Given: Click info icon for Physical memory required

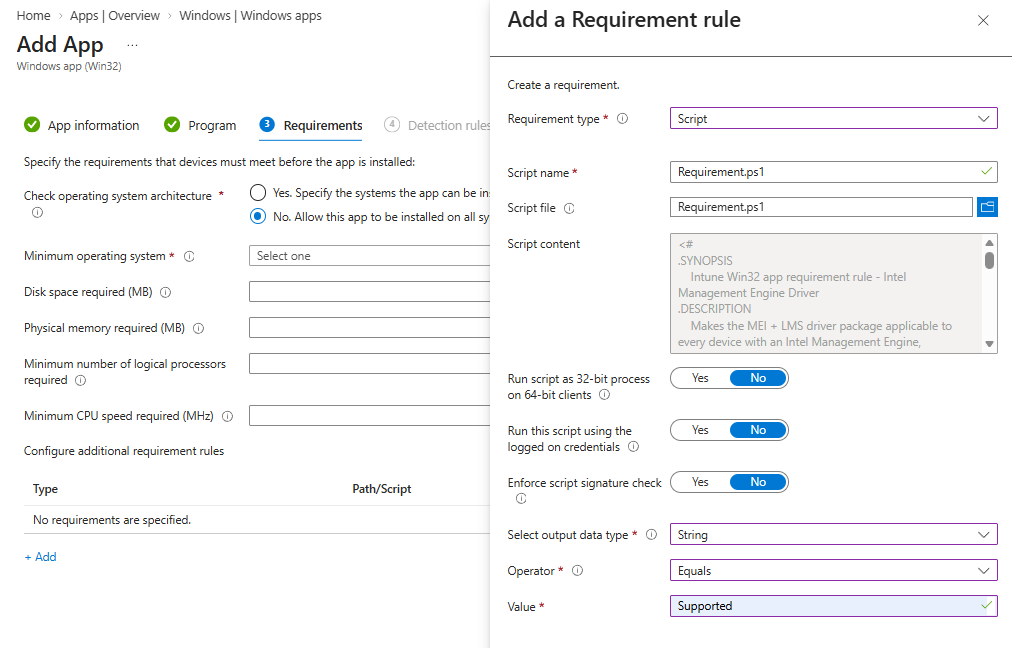Looking at the screenshot, I should point(199,329).
